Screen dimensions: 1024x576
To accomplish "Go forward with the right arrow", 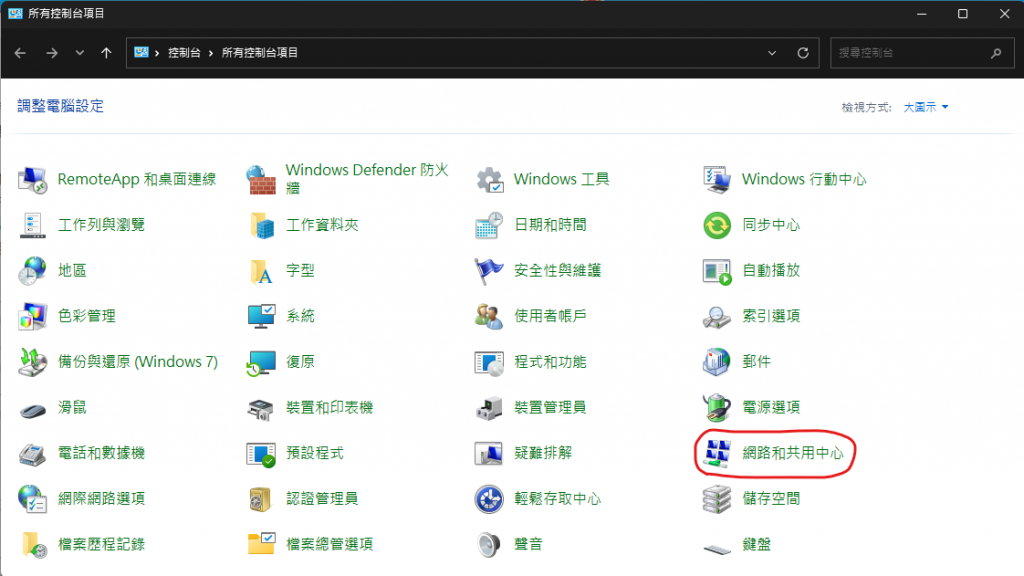I will coord(52,53).
